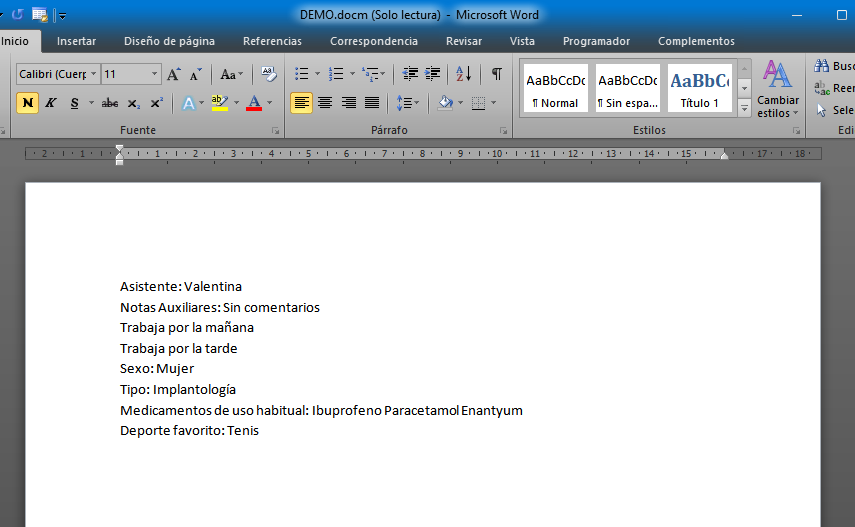855x527 pixels.
Task: Open the Referencias ribbon tab
Action: pos(272,41)
